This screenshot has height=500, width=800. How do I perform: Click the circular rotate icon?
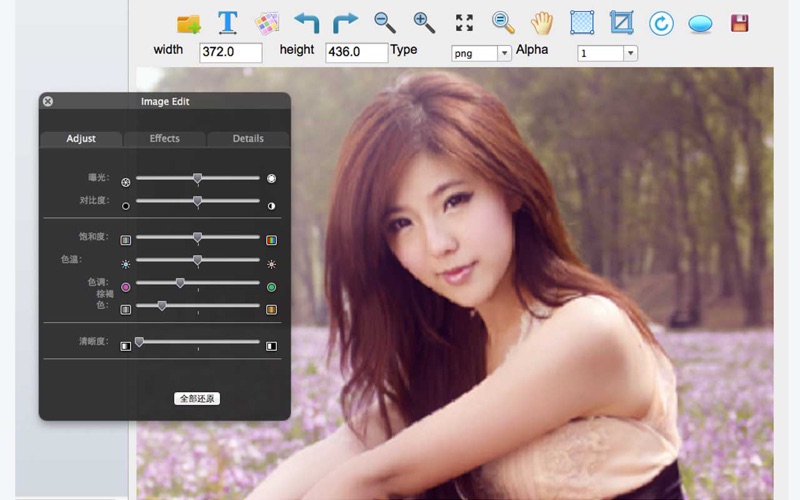[661, 23]
